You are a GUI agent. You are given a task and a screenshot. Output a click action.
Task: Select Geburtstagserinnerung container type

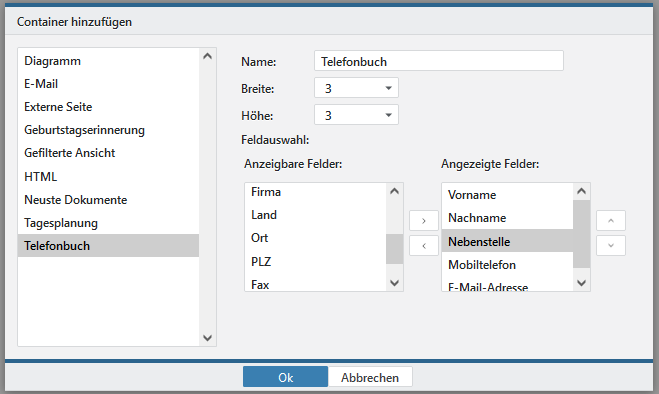[108, 130]
